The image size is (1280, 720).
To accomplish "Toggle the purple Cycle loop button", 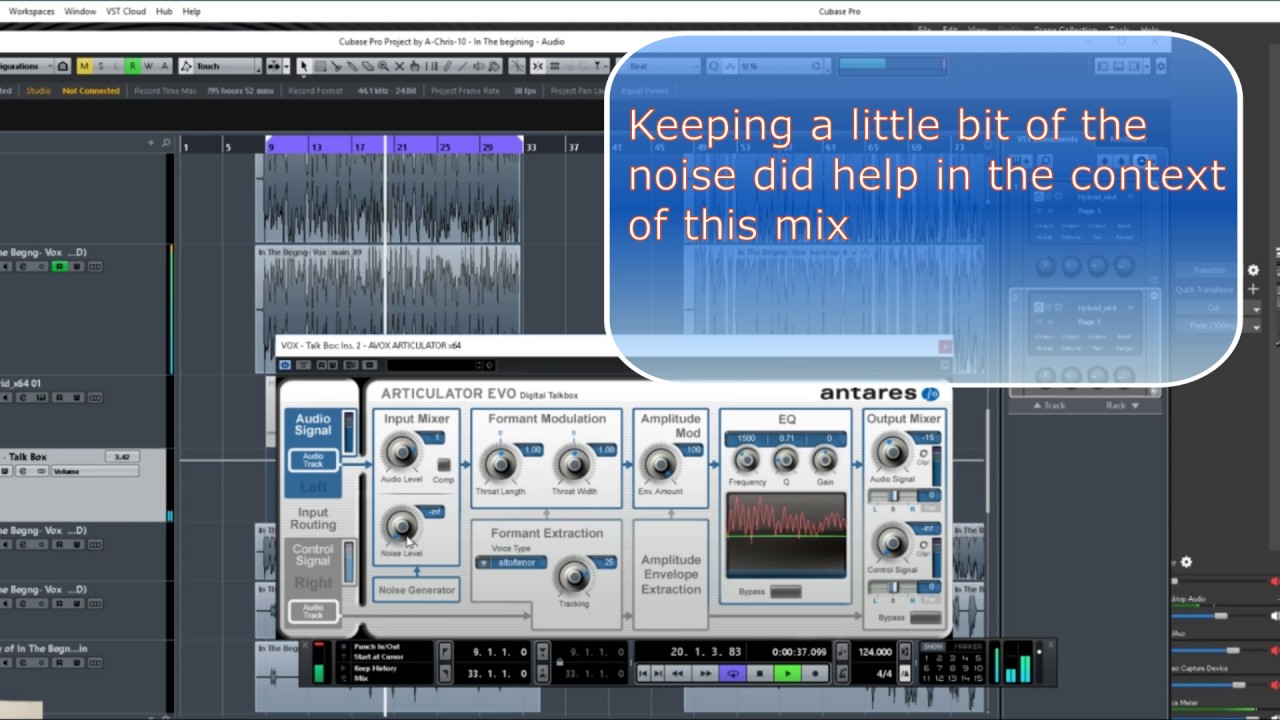I will coord(733,673).
